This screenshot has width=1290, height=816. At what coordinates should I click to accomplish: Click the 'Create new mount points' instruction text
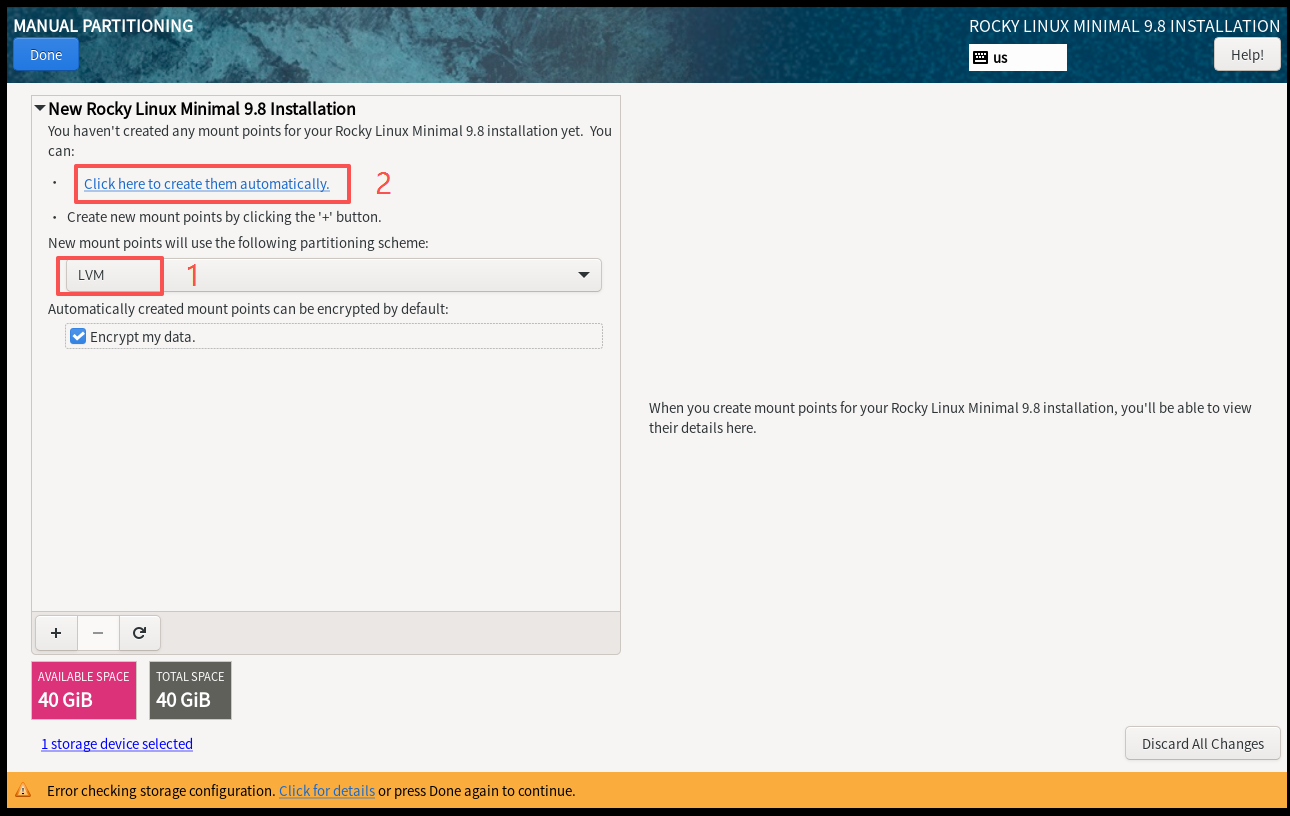(x=224, y=217)
